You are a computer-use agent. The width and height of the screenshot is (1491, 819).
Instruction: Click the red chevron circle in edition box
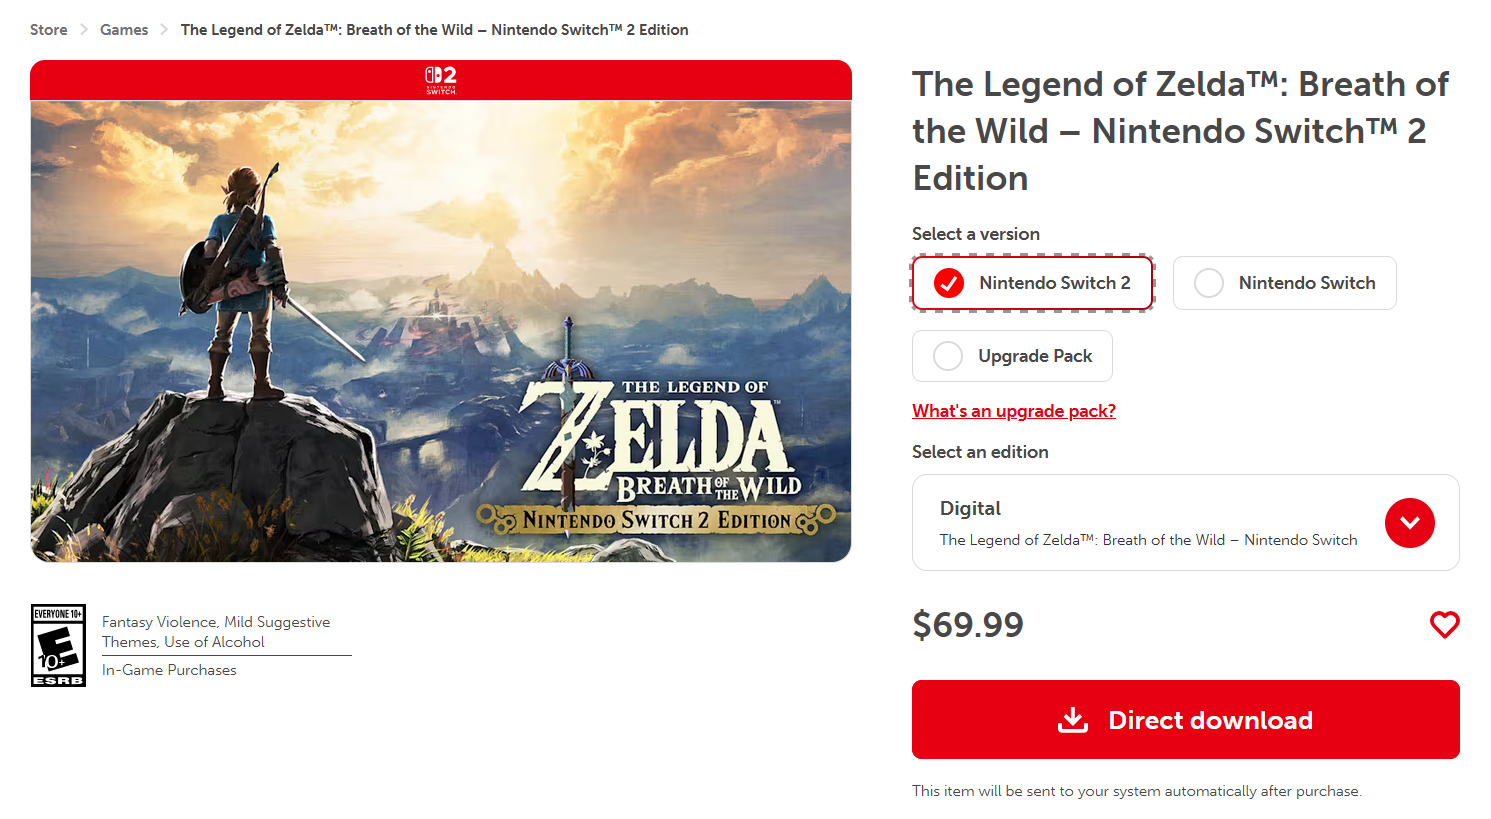[1409, 522]
